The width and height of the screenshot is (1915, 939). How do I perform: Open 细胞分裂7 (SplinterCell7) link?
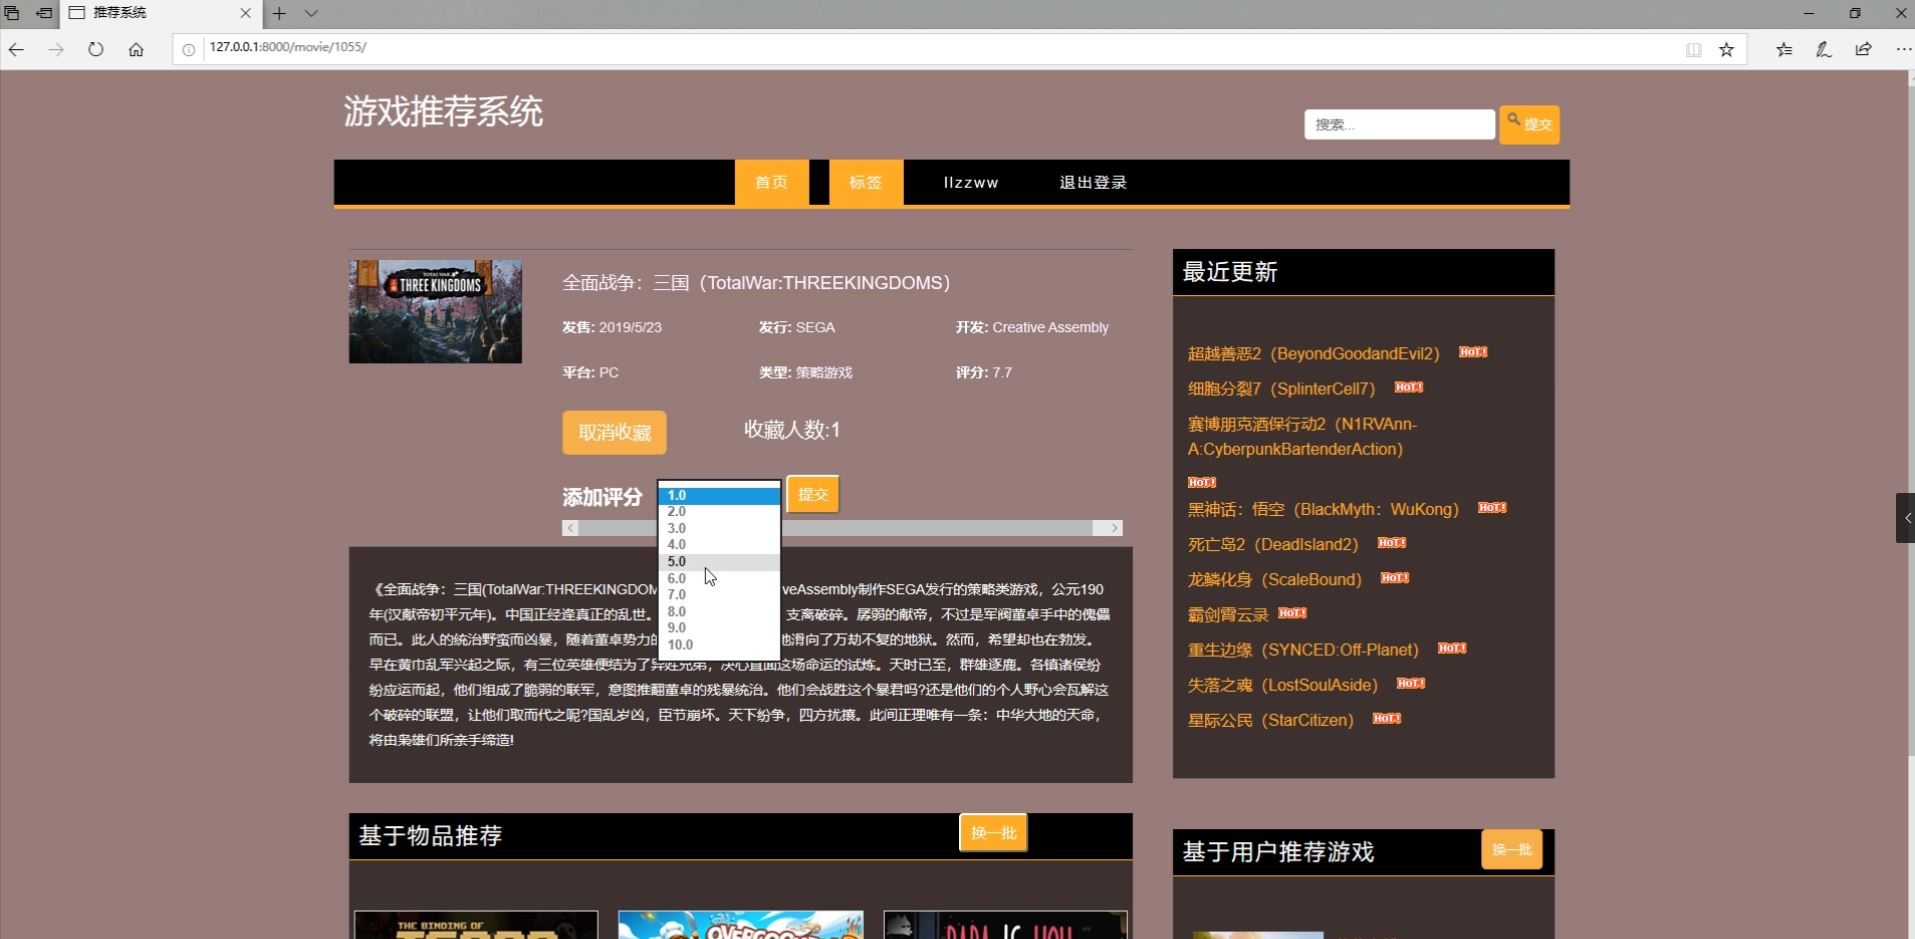point(1281,389)
